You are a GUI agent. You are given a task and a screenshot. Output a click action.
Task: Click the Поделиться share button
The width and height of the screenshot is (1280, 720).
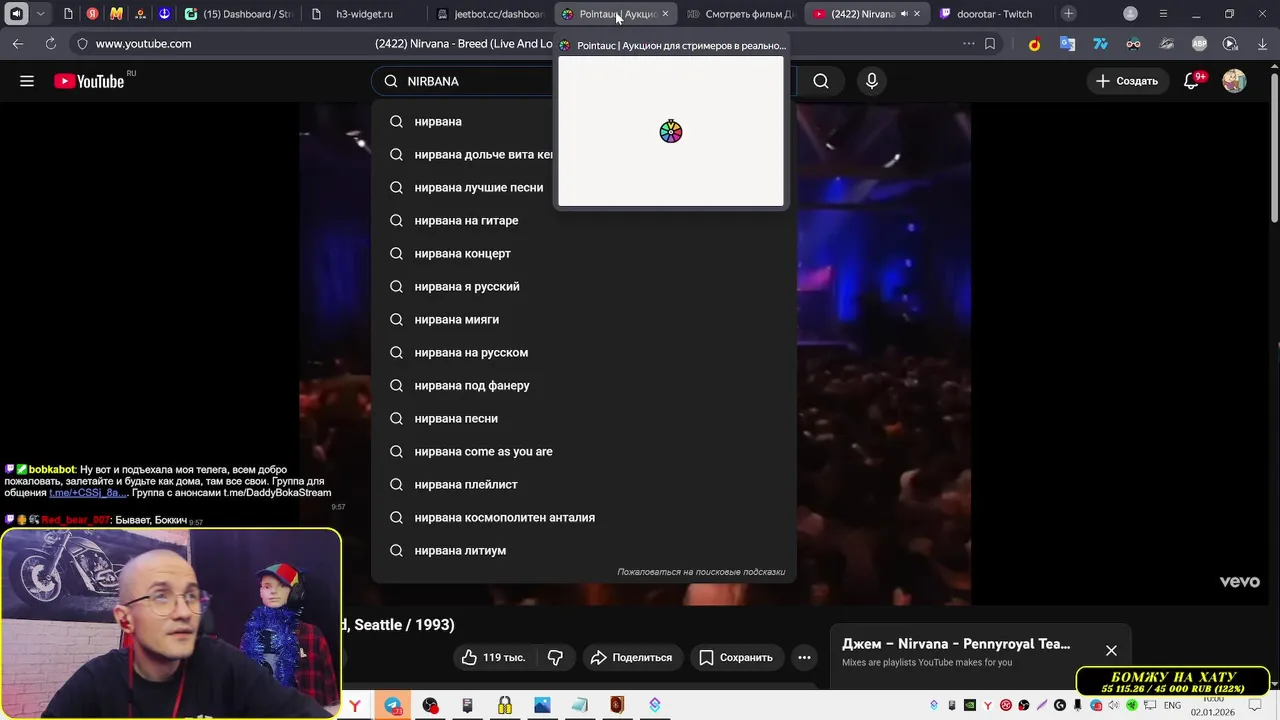pos(631,657)
